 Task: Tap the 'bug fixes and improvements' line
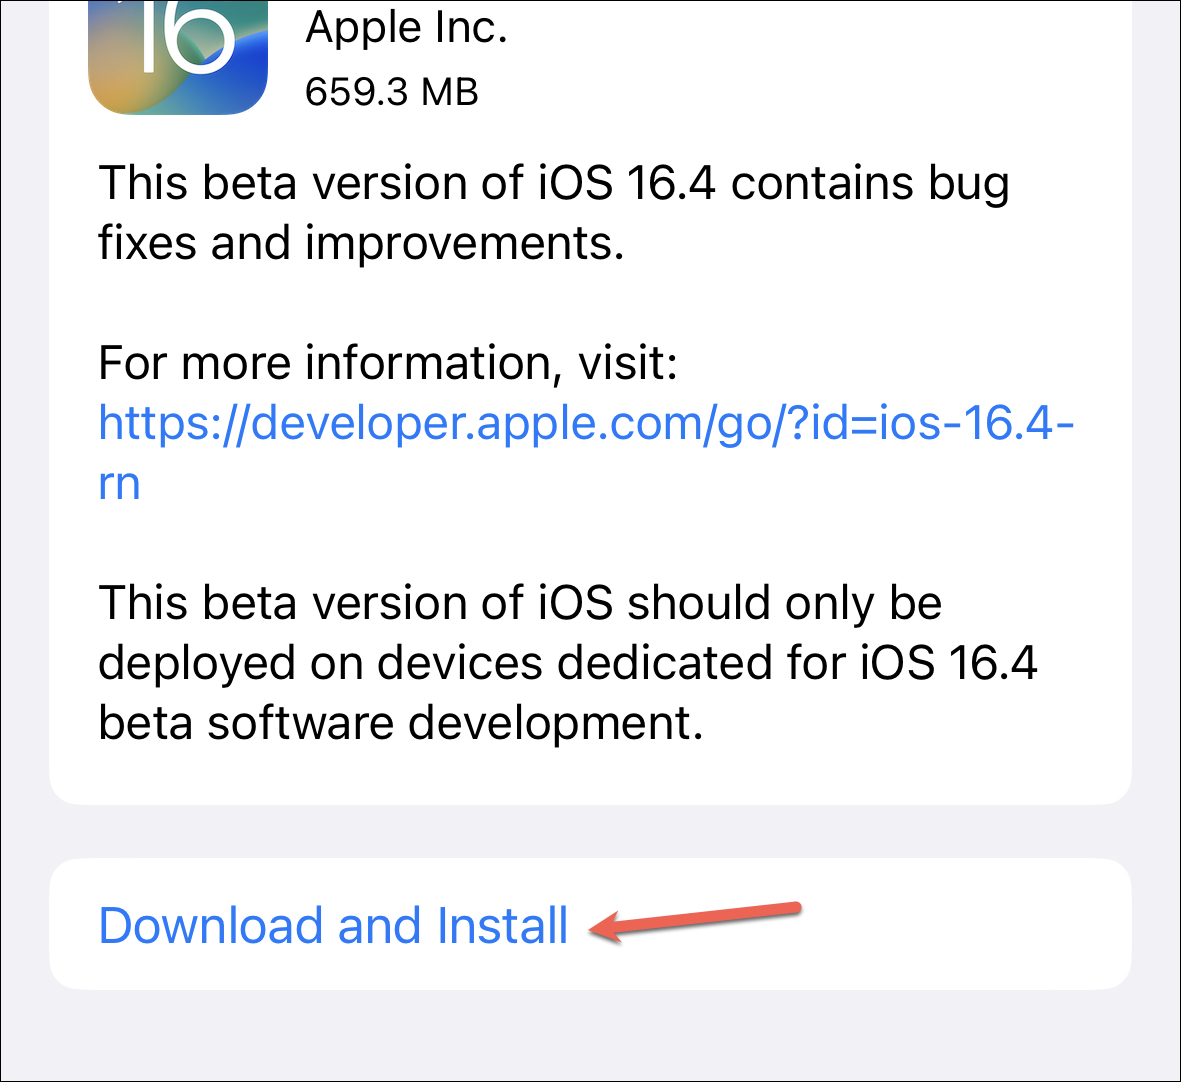[x=362, y=243]
